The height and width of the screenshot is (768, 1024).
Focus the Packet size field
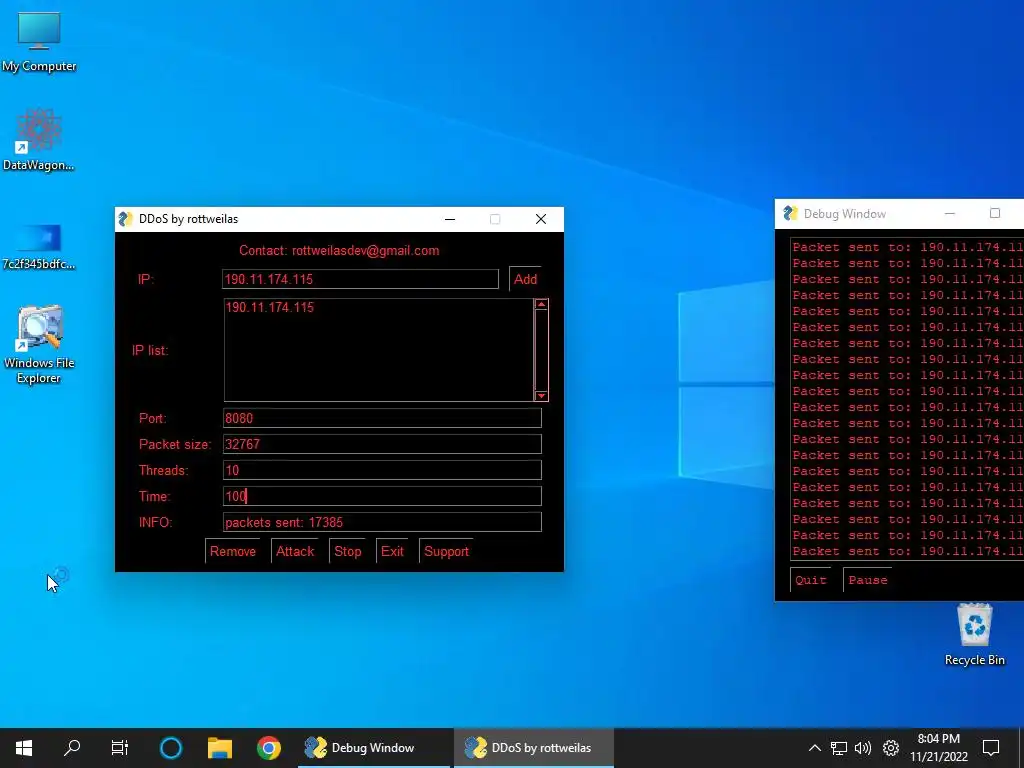pos(382,444)
